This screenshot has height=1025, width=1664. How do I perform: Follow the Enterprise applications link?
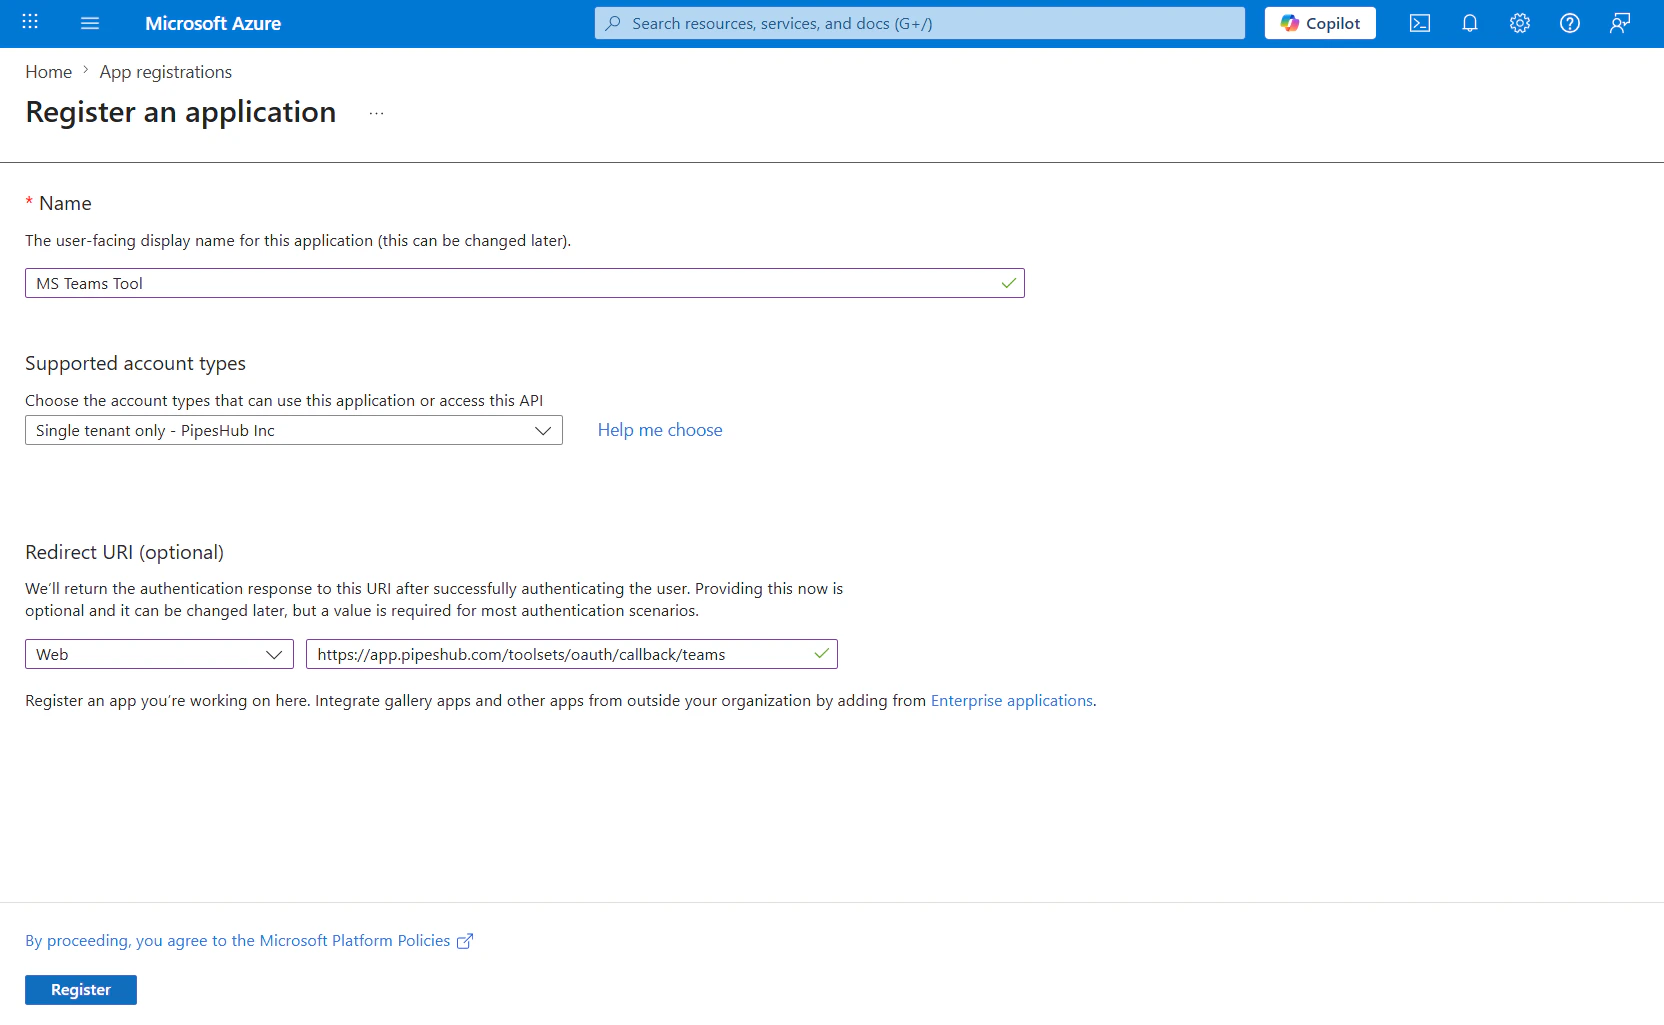[1011, 700]
